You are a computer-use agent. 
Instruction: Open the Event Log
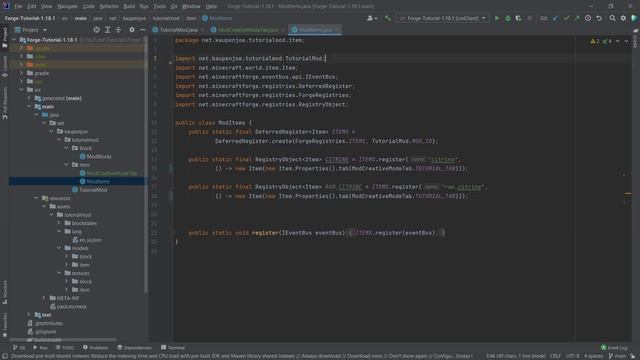click(x=614, y=347)
